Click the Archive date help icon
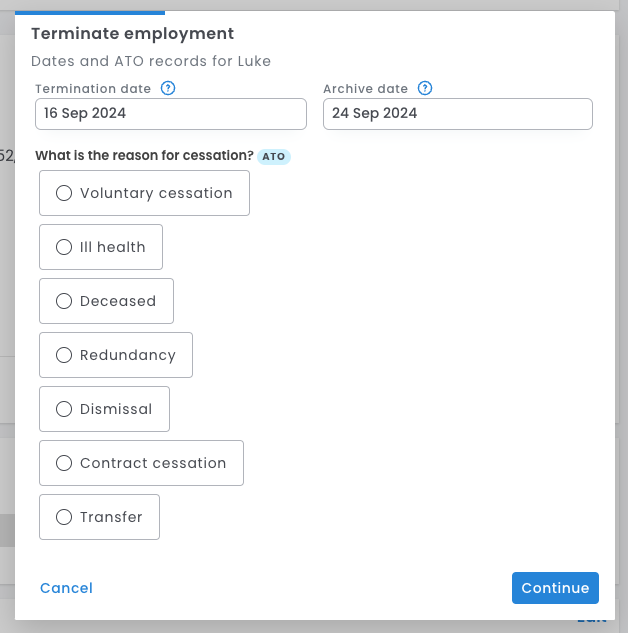The image size is (628, 633). click(425, 88)
